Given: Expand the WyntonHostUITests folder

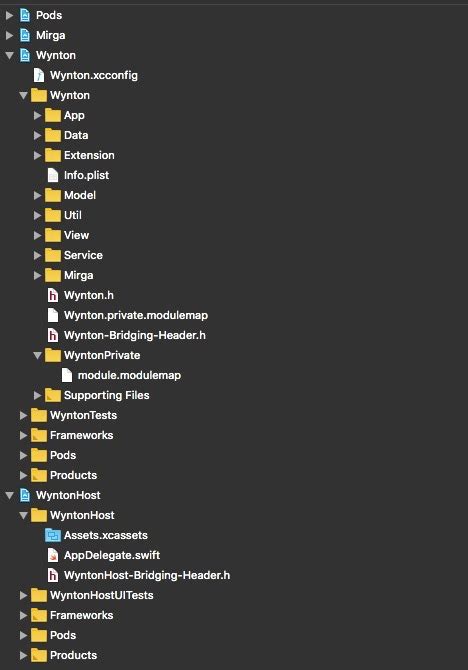Looking at the screenshot, I should pos(23,595).
